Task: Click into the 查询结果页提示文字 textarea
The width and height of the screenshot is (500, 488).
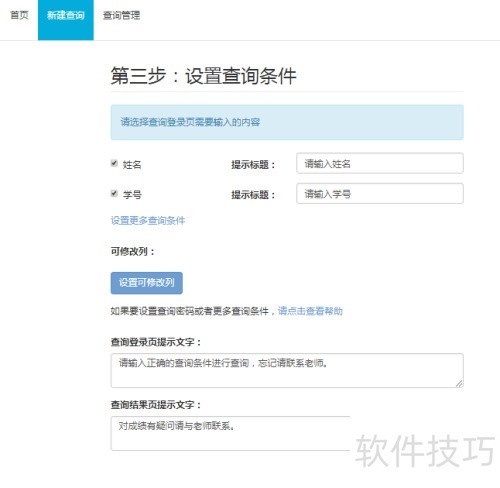Action: point(230,433)
